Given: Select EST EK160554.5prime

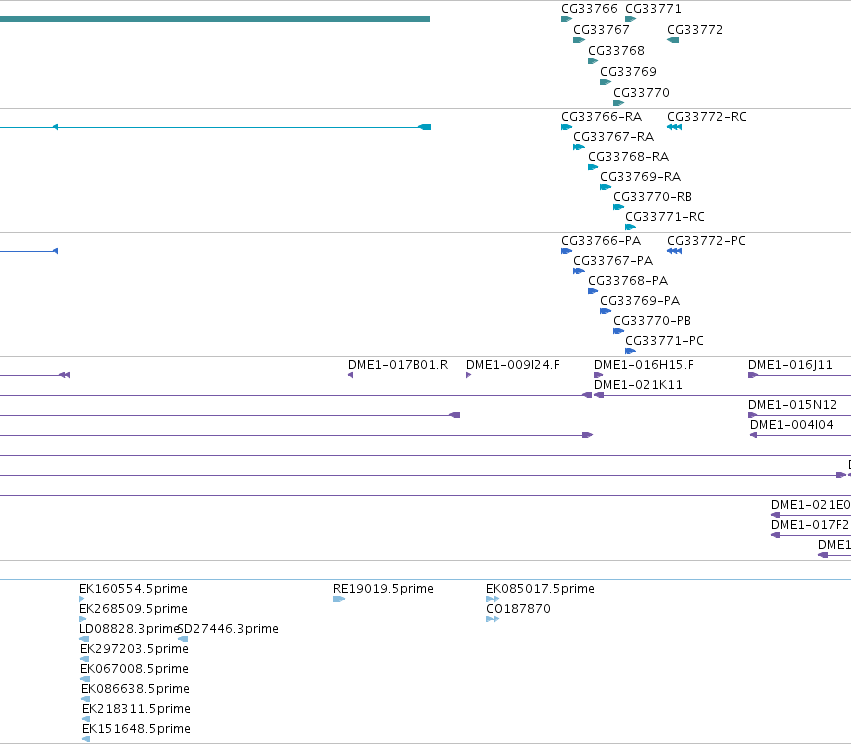Looking at the screenshot, I should [133, 589].
